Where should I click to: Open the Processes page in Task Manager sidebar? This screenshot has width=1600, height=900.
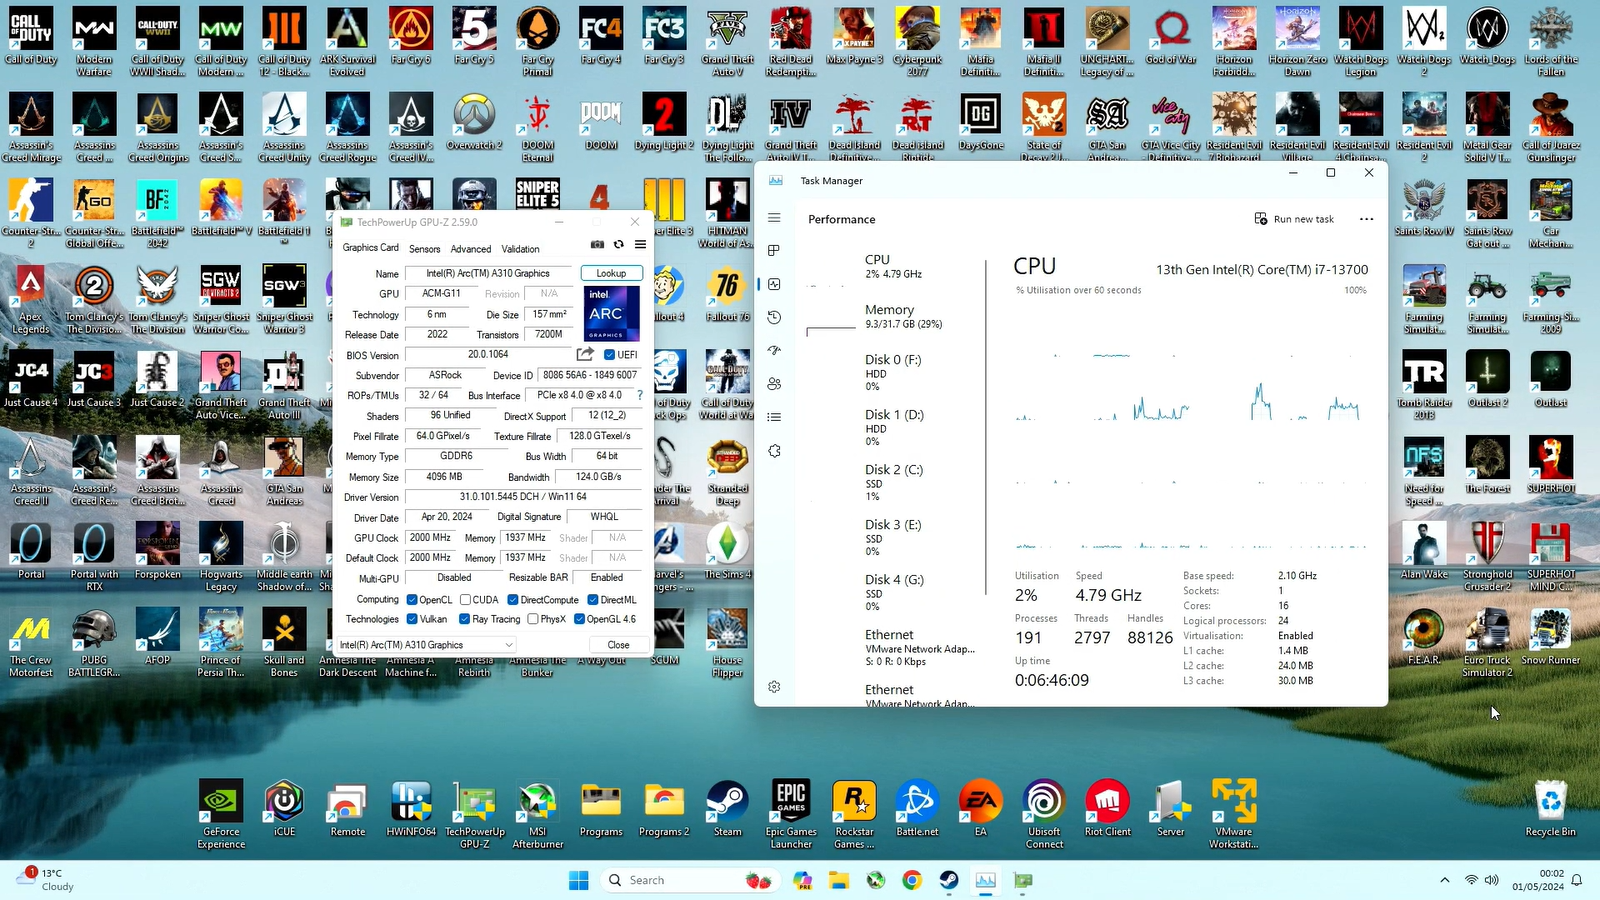click(774, 251)
